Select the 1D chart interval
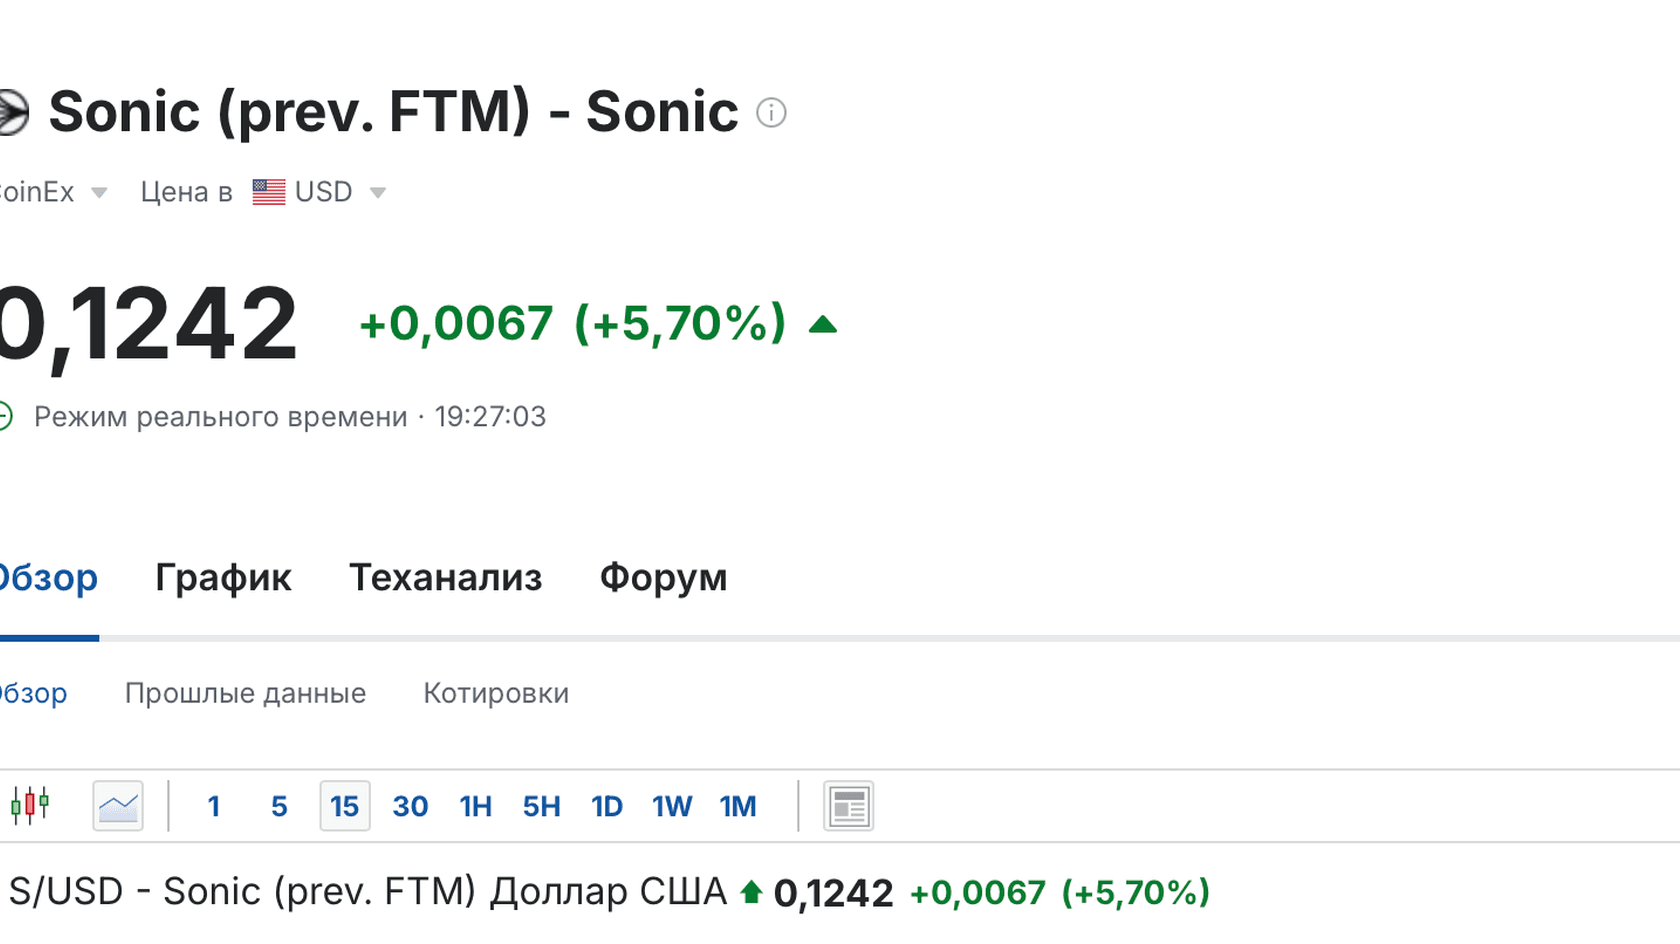The height and width of the screenshot is (944, 1680). coord(607,806)
